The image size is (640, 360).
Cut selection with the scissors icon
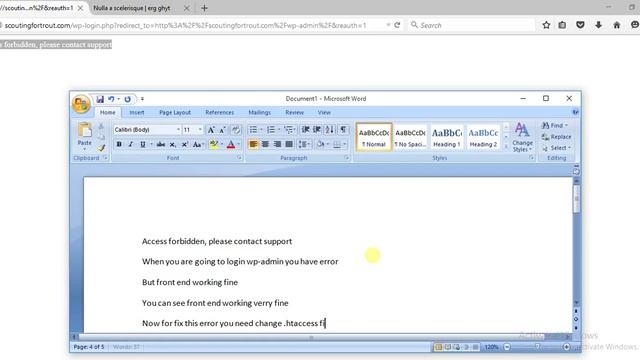pyautogui.click(x=101, y=126)
